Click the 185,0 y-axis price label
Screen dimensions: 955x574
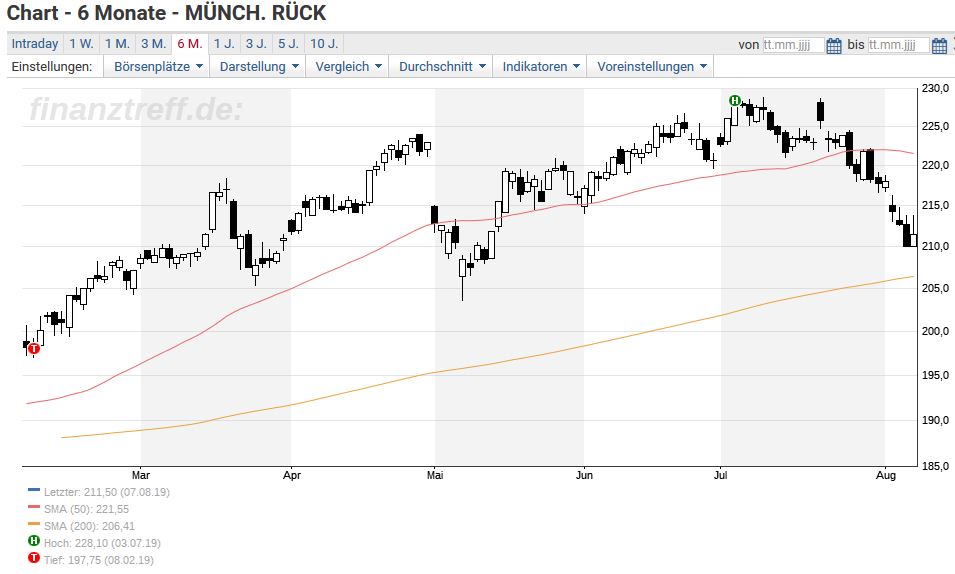935,466
